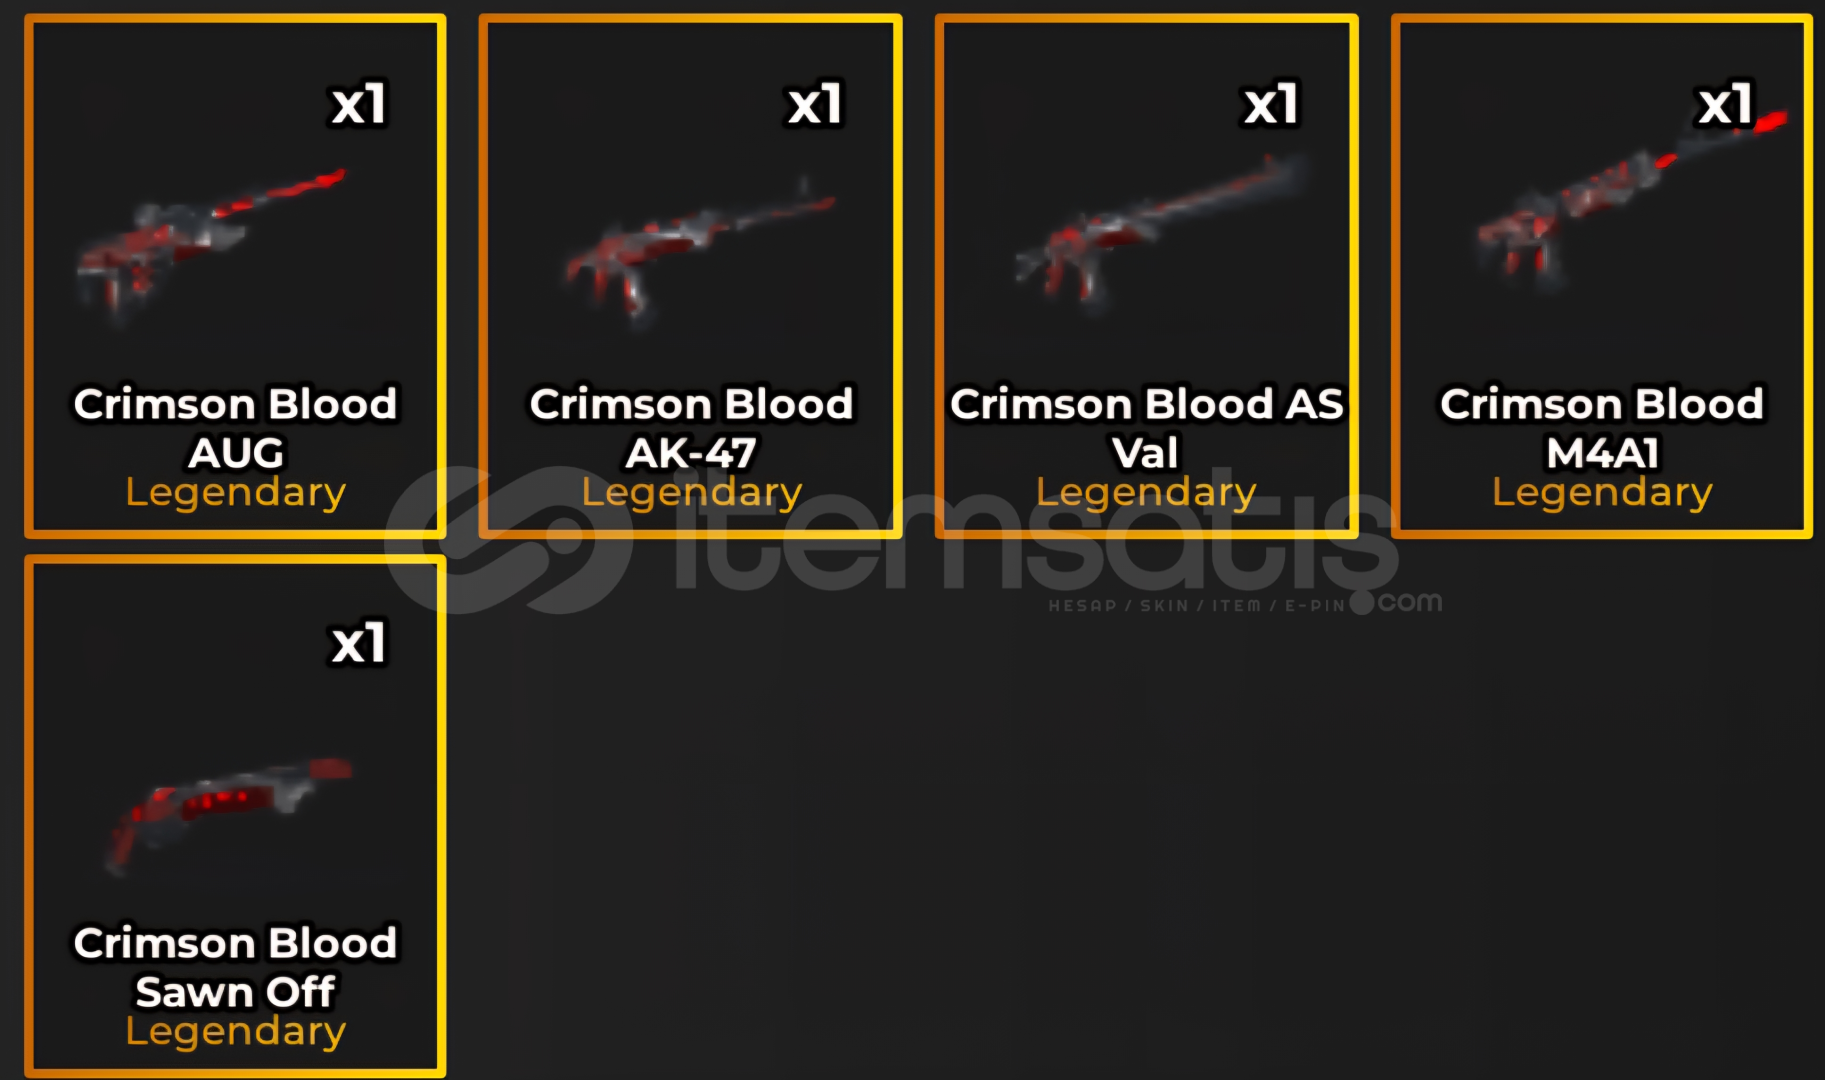Select the Crimson Blood Sawn Off name text
This screenshot has width=1825, height=1080.
point(236,967)
